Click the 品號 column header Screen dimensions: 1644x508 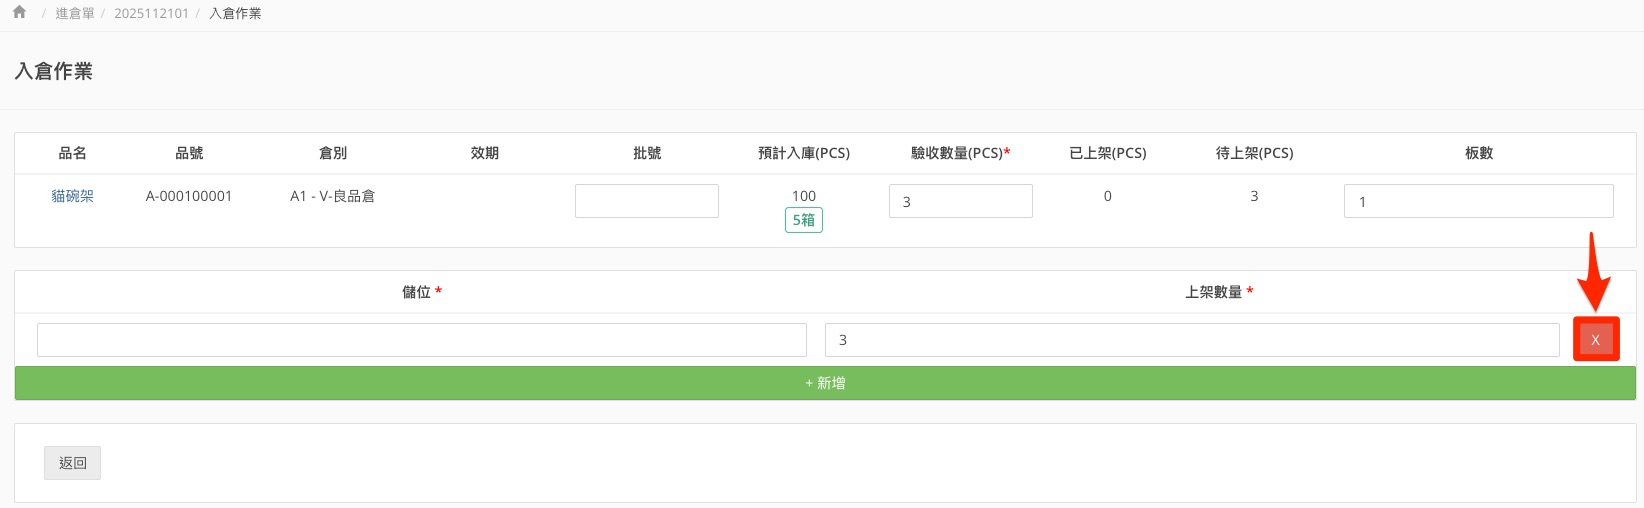coord(189,153)
